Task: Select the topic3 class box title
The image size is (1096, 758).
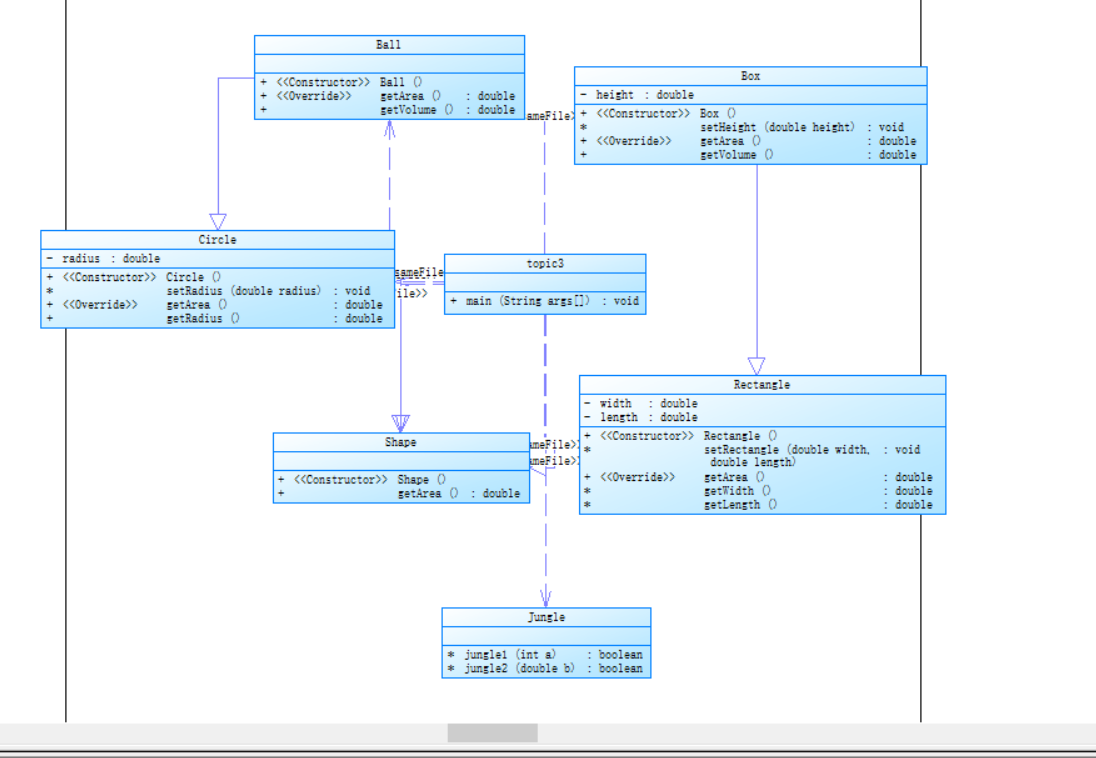Action: (x=545, y=264)
